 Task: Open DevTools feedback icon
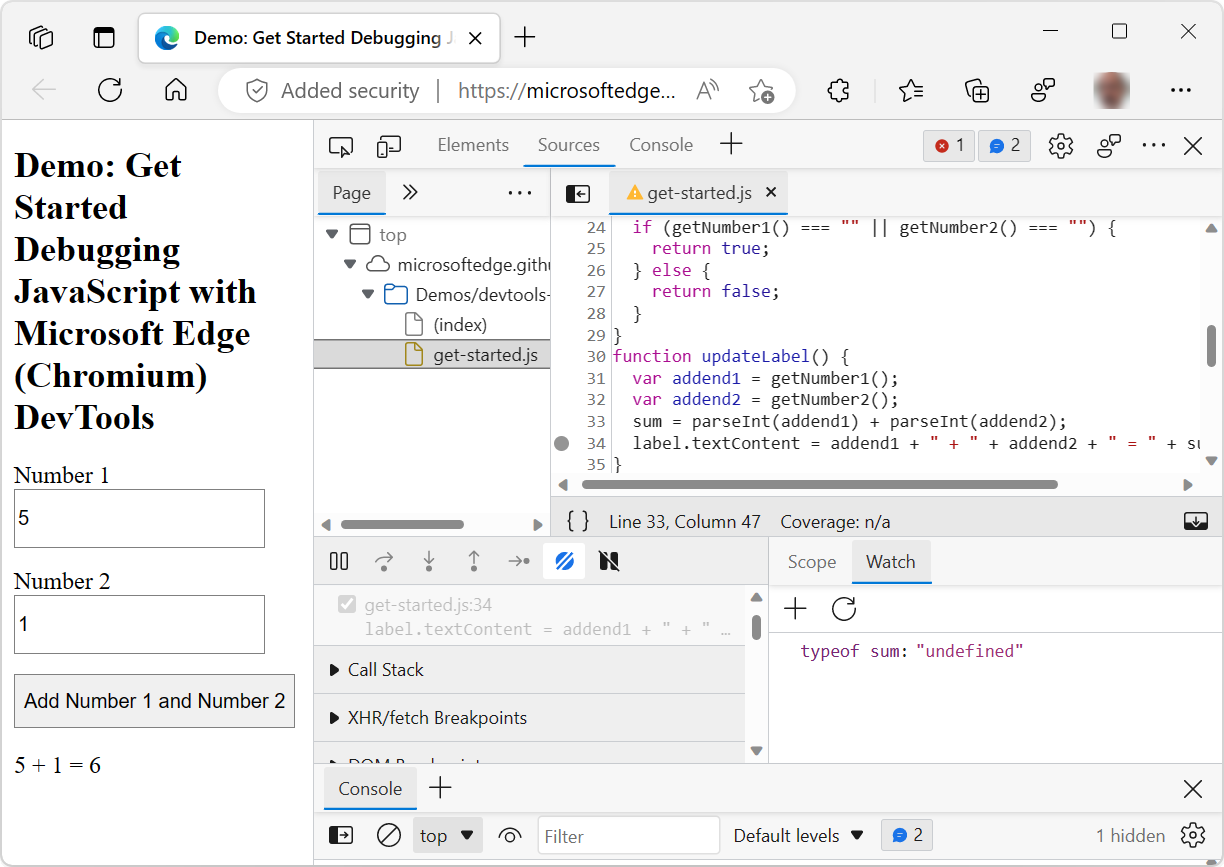point(1108,146)
